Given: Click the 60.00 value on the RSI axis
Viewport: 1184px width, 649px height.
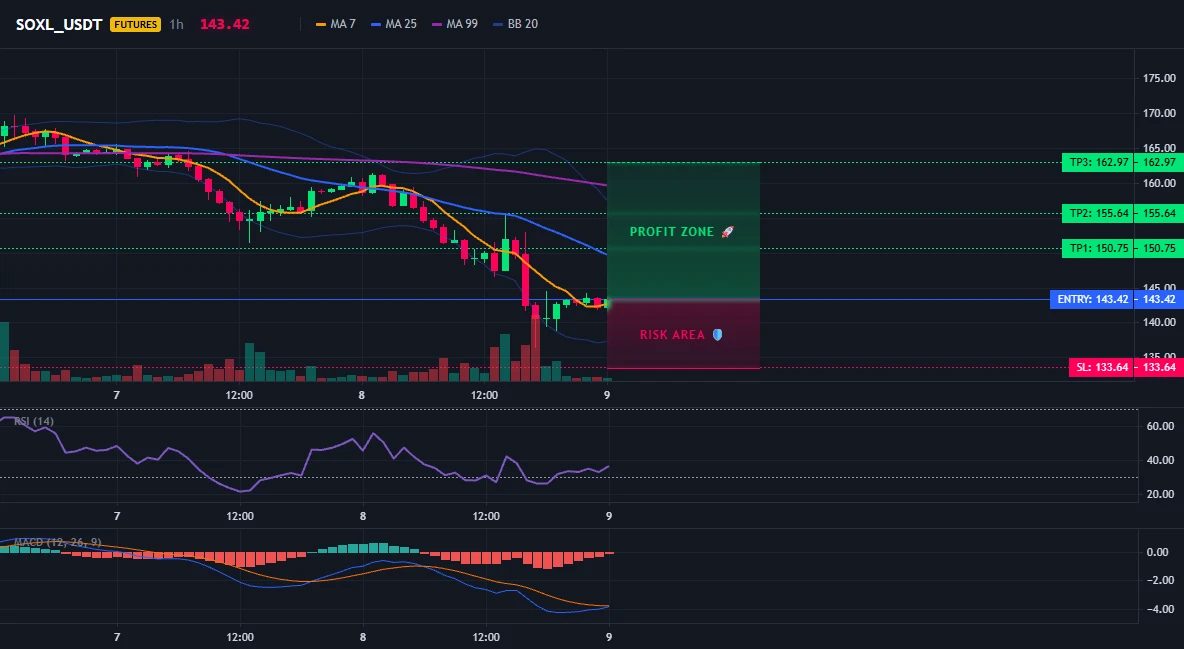Looking at the screenshot, I should coord(1160,426).
